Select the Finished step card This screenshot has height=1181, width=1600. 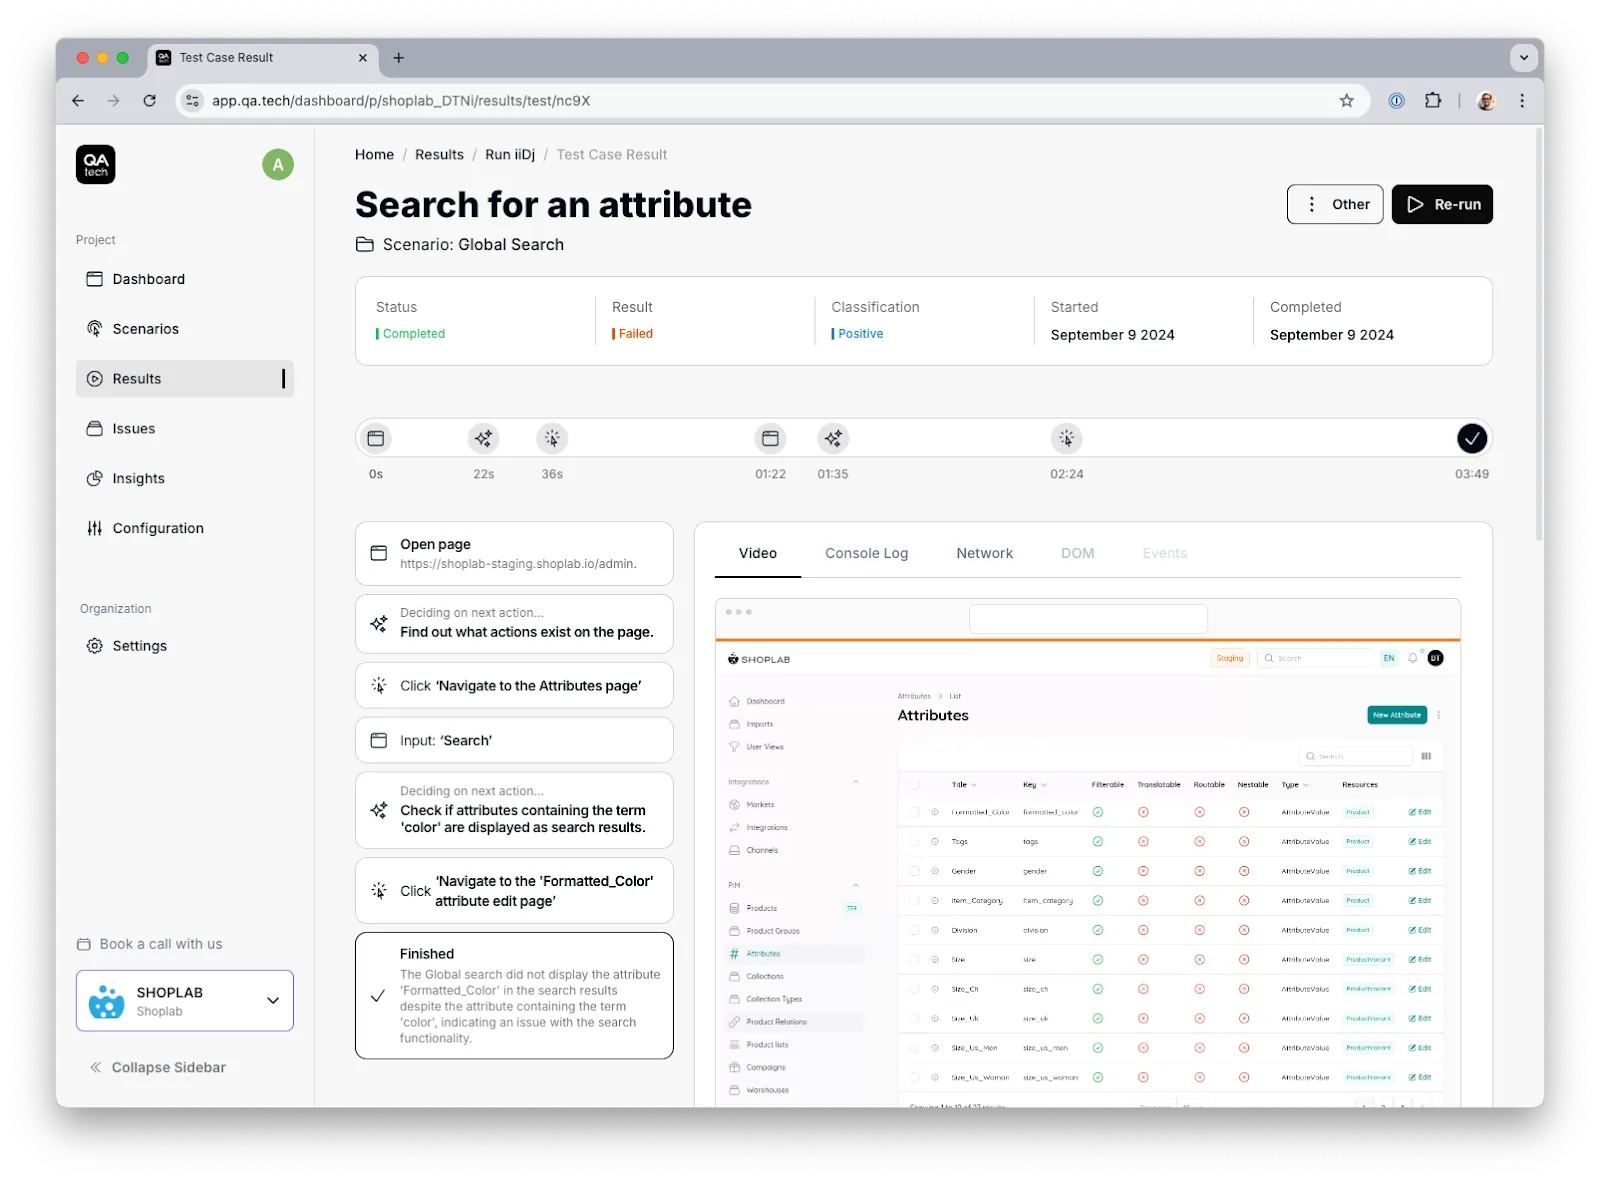(514, 996)
